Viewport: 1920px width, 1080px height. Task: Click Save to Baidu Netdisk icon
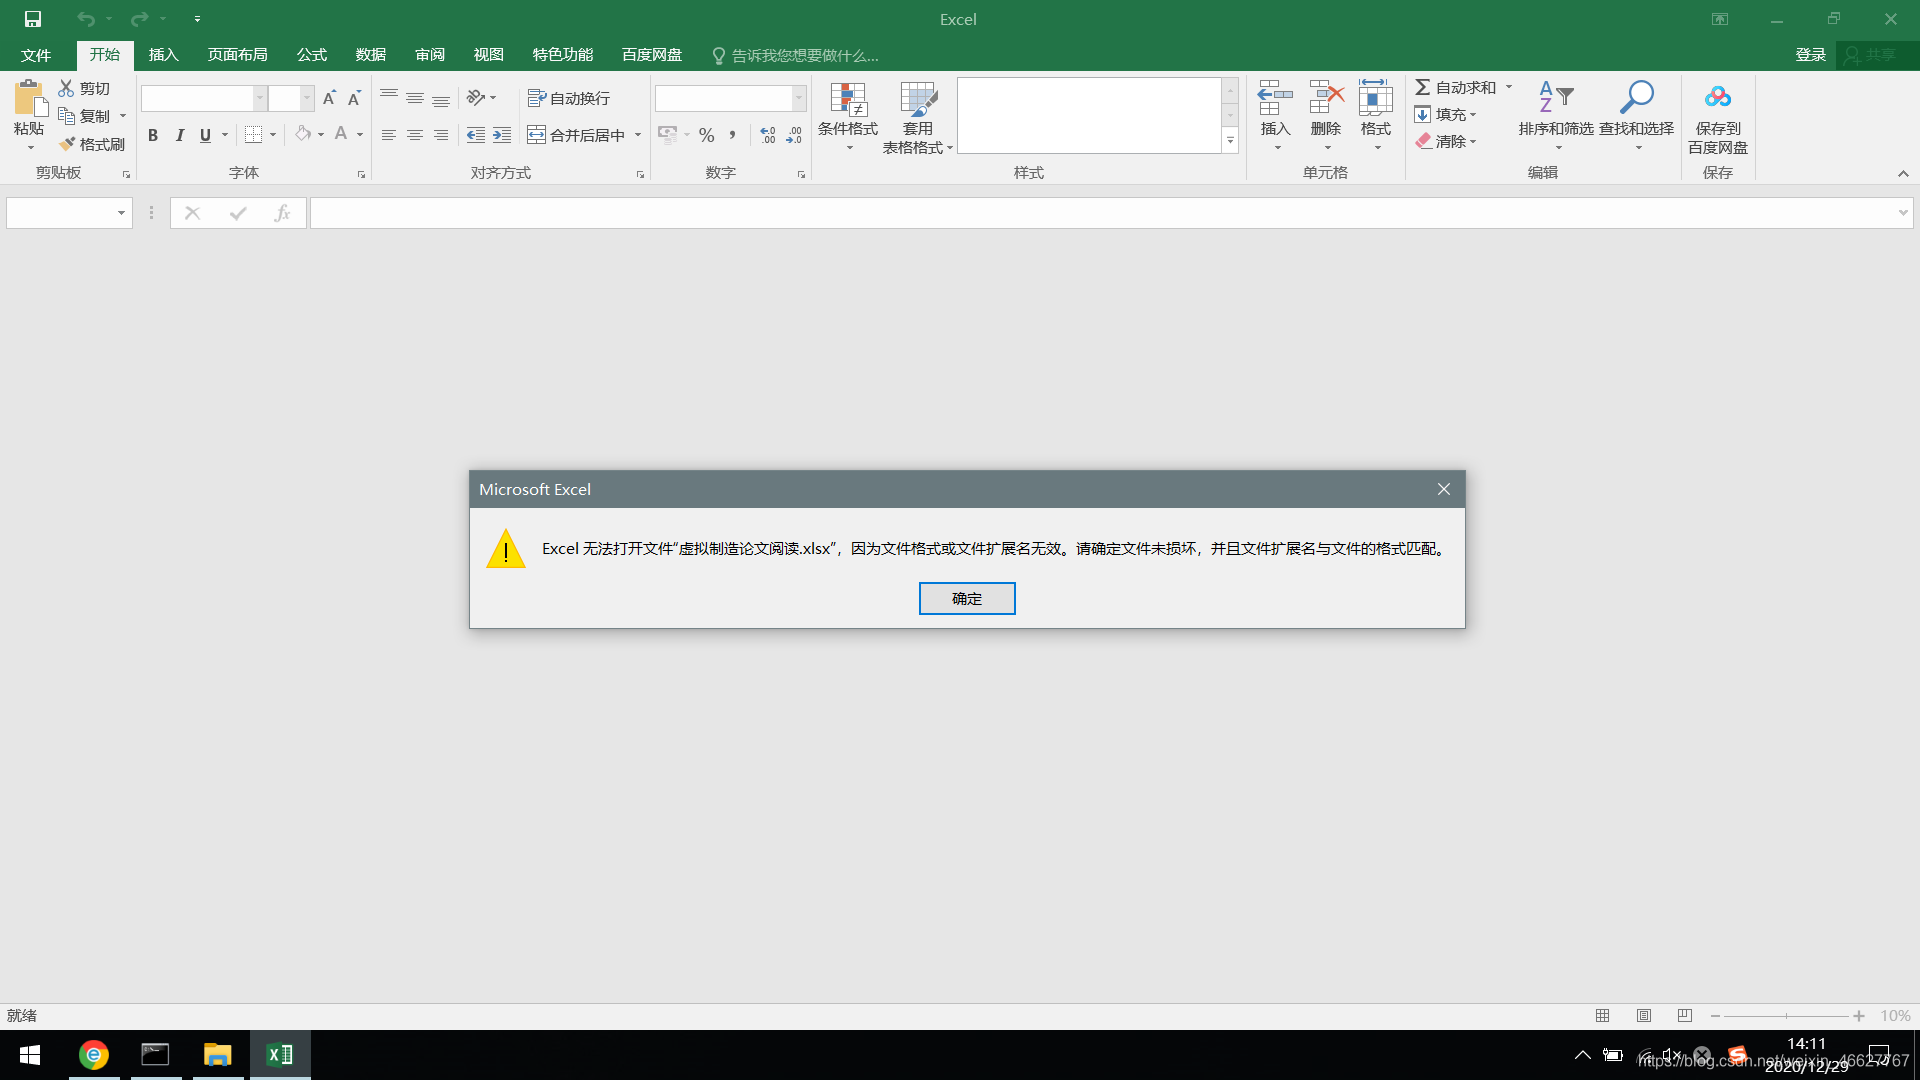1717,98
